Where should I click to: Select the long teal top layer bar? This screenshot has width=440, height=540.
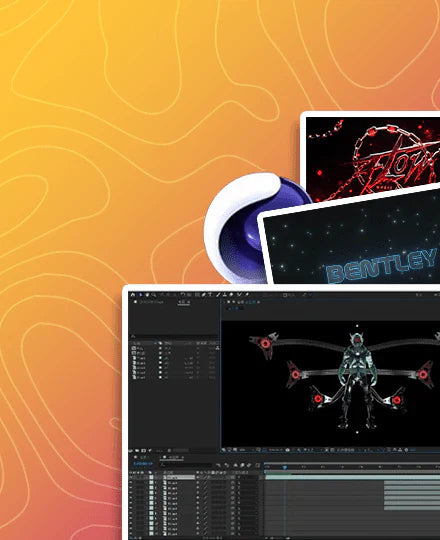click(x=353, y=477)
